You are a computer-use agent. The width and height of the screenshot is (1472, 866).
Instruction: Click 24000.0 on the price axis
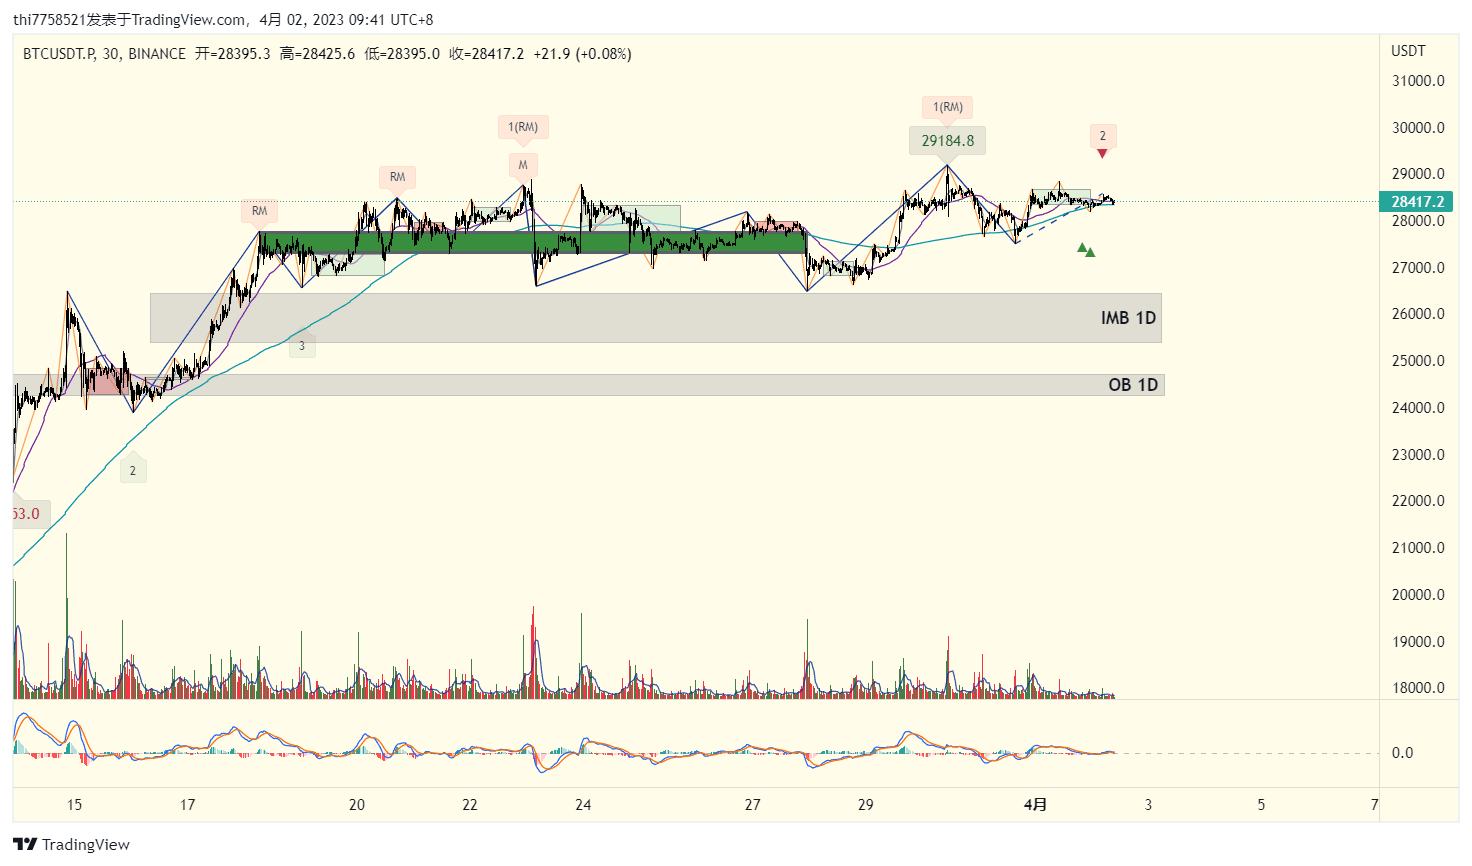coord(1418,408)
